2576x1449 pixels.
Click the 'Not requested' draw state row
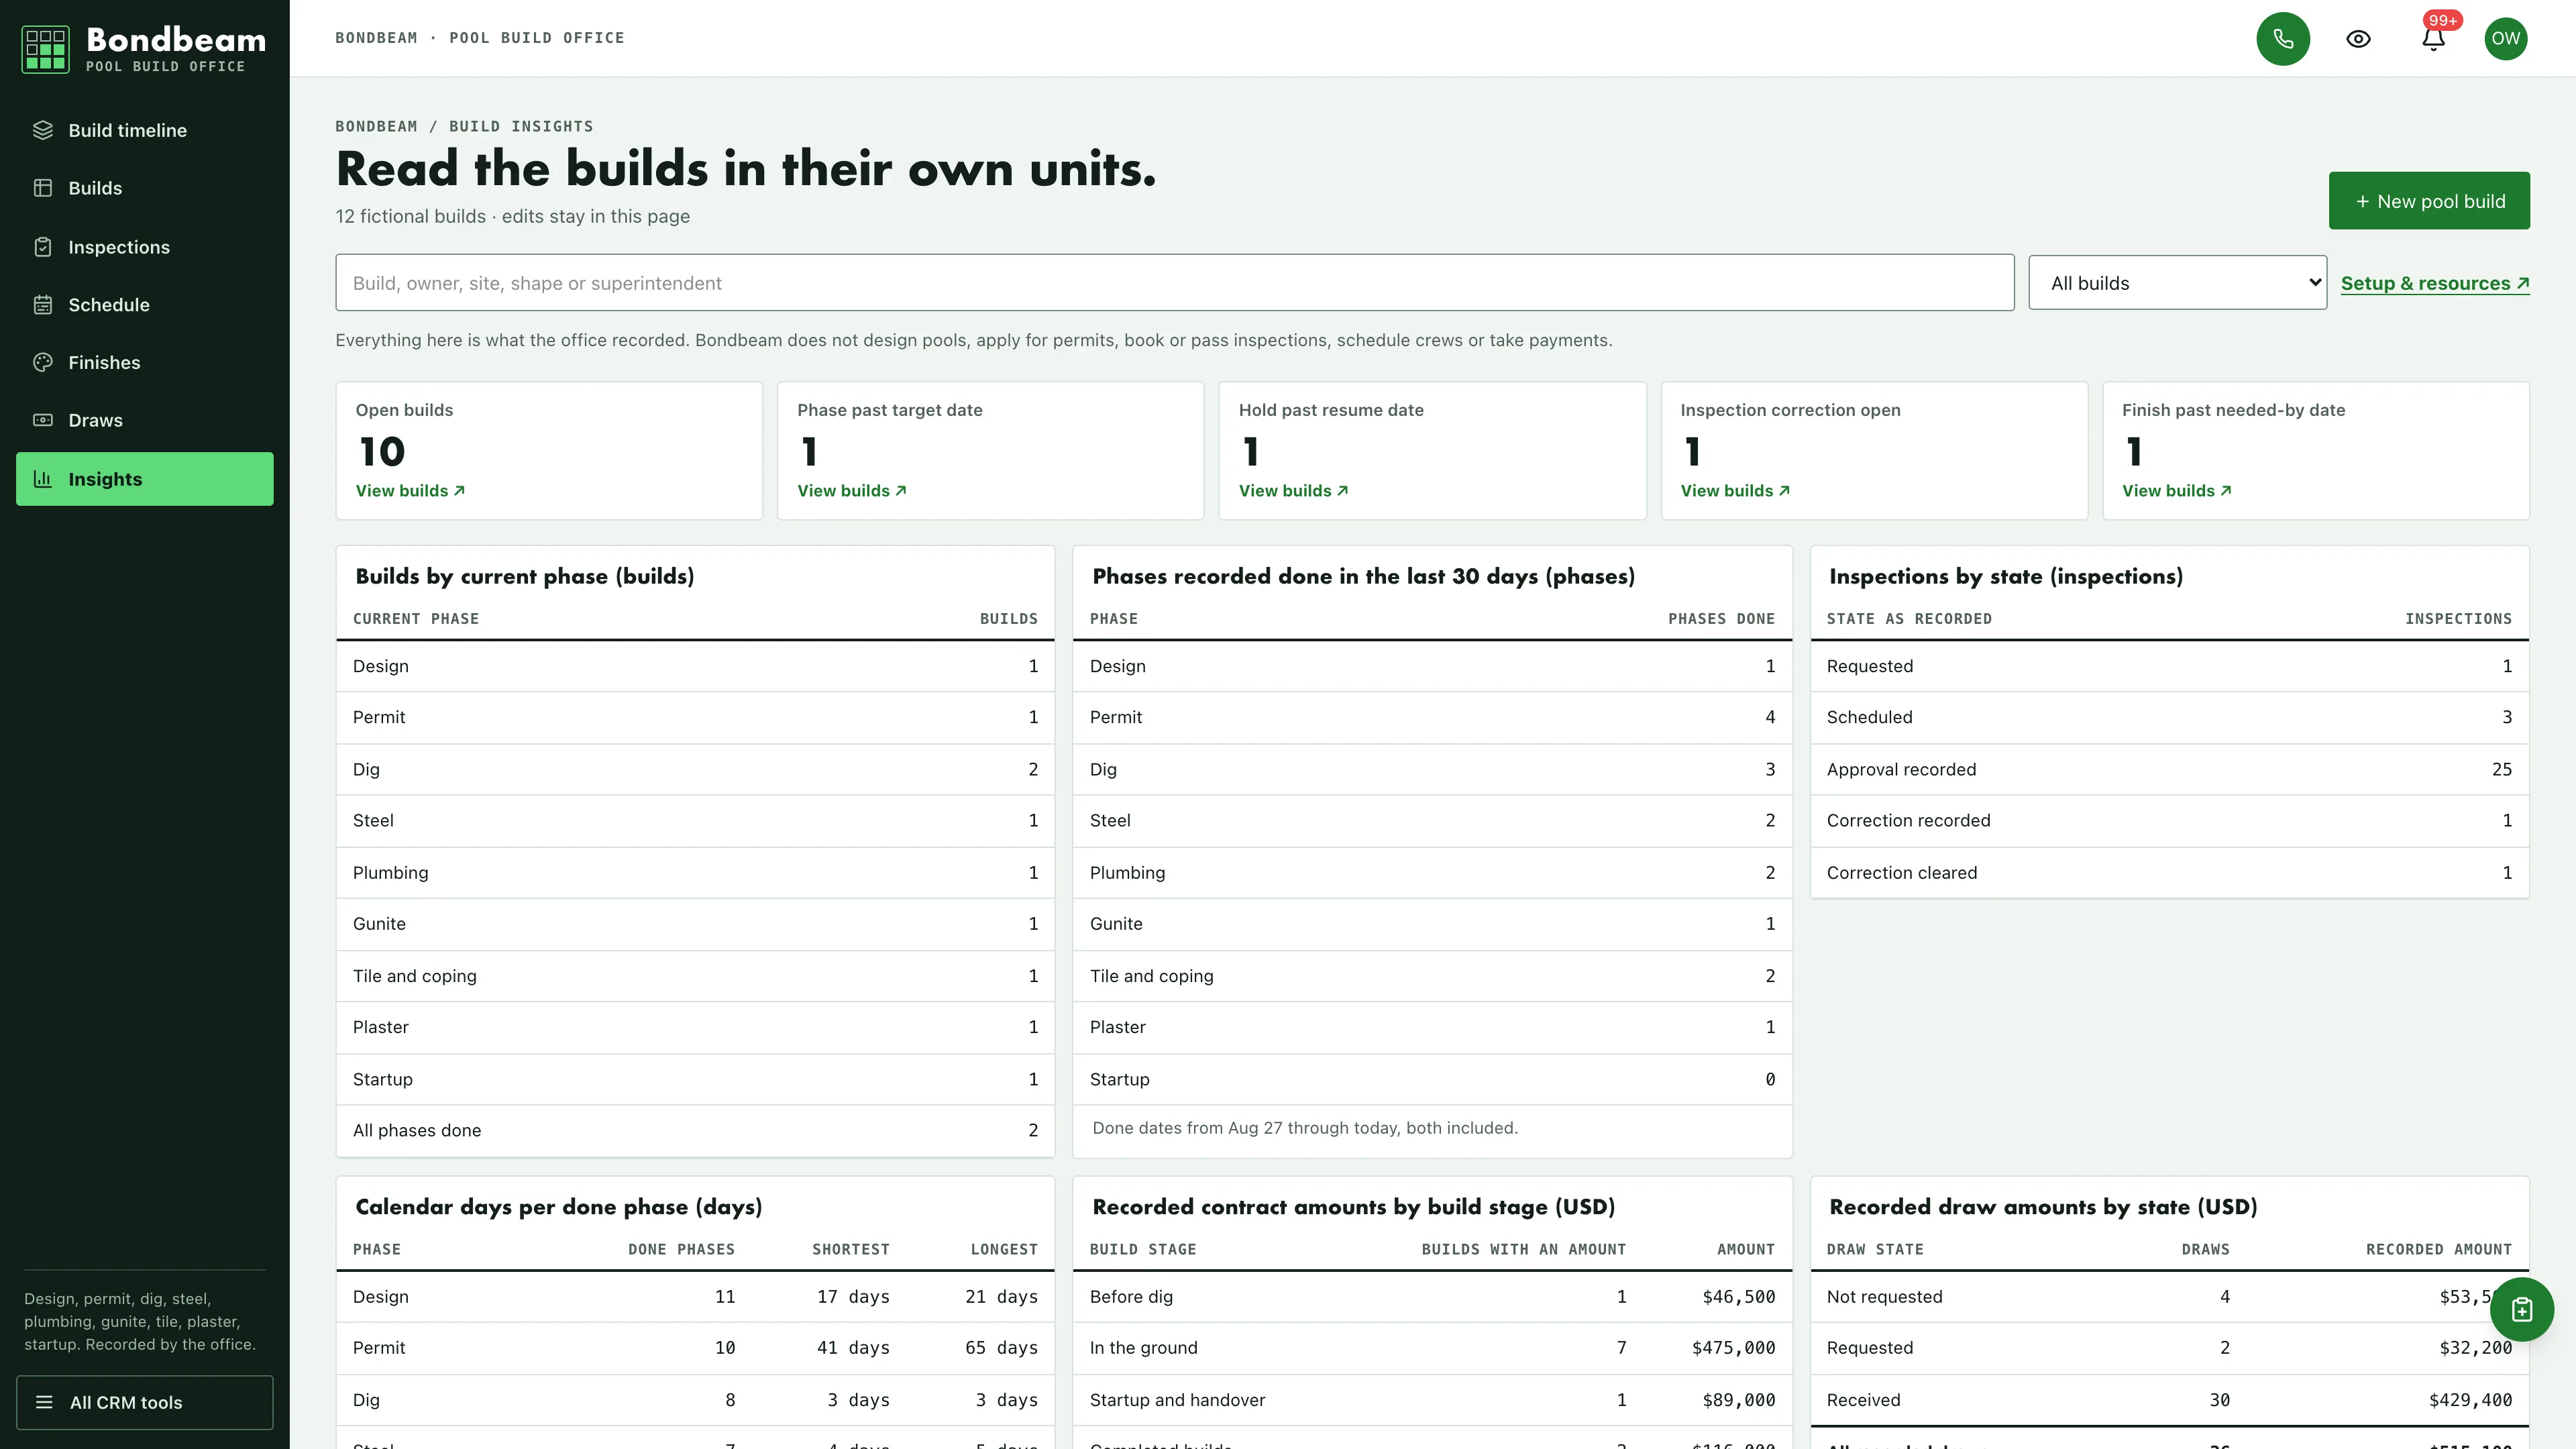pyautogui.click(x=2169, y=1296)
